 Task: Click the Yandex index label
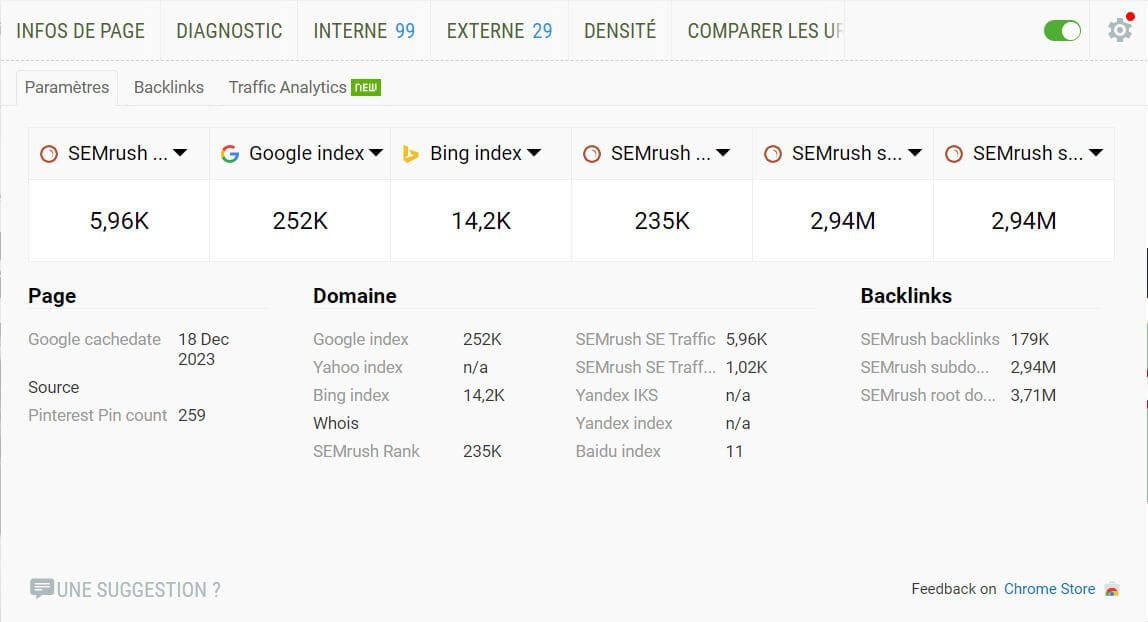pos(624,423)
